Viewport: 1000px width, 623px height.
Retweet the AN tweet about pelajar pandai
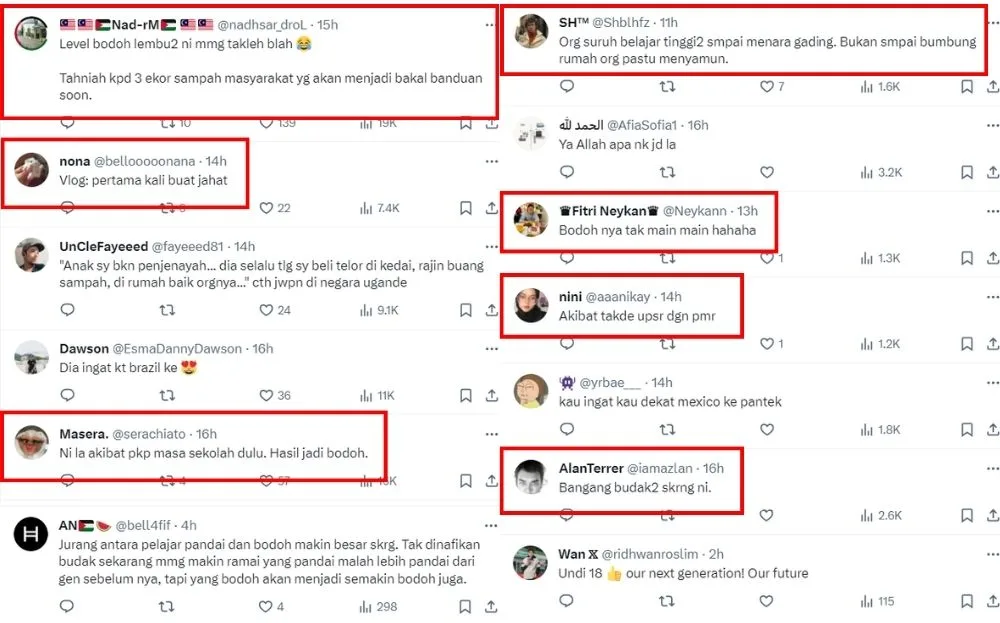(x=167, y=606)
